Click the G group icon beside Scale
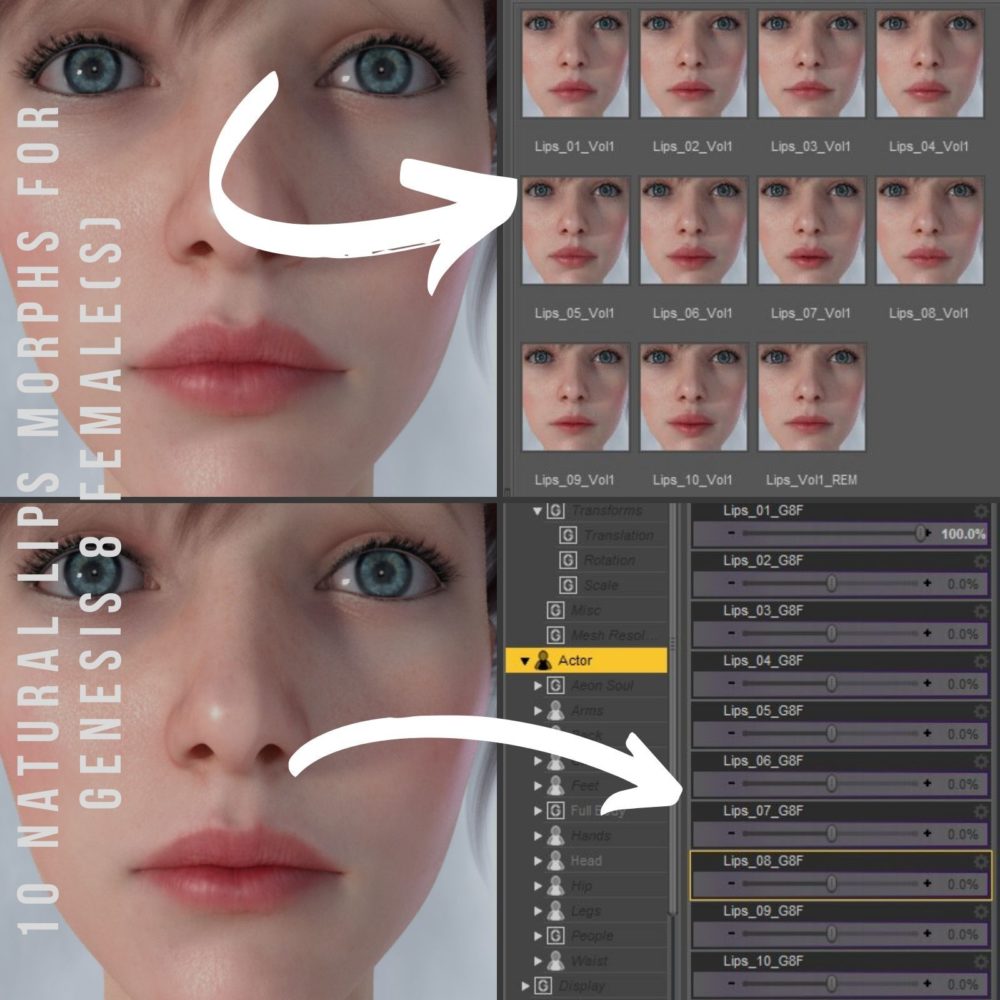Image resolution: width=1000 pixels, height=1000 pixels. coord(568,585)
